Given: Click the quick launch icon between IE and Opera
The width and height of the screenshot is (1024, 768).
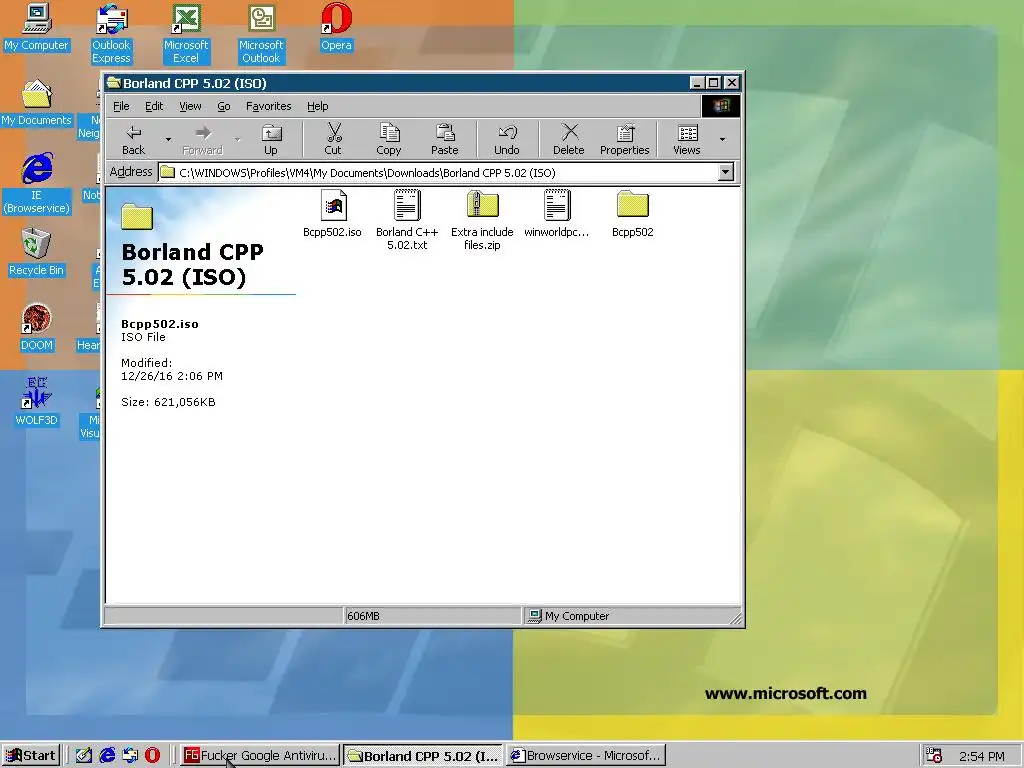Looking at the screenshot, I should pos(130,756).
